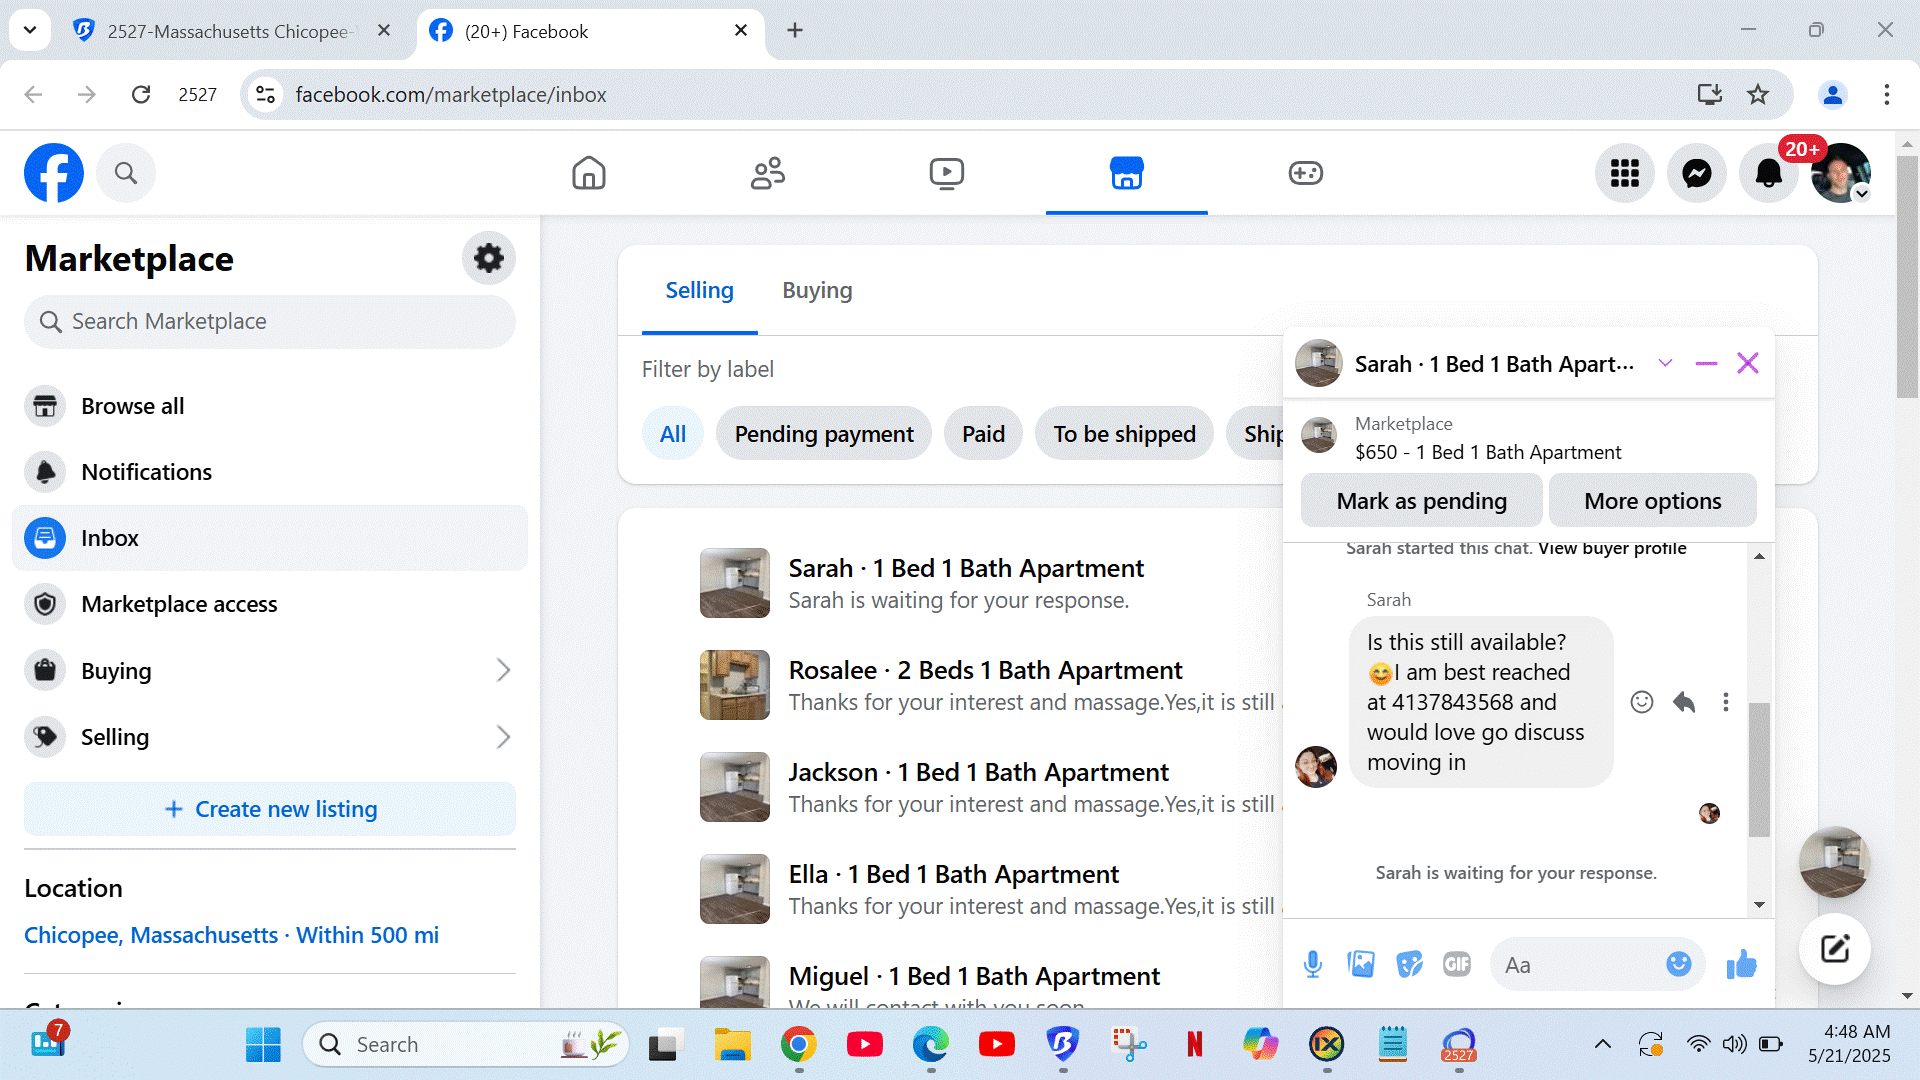Change location Chicopee, Massachusetts link
Image resolution: width=1920 pixels, height=1080 pixels.
click(232, 935)
